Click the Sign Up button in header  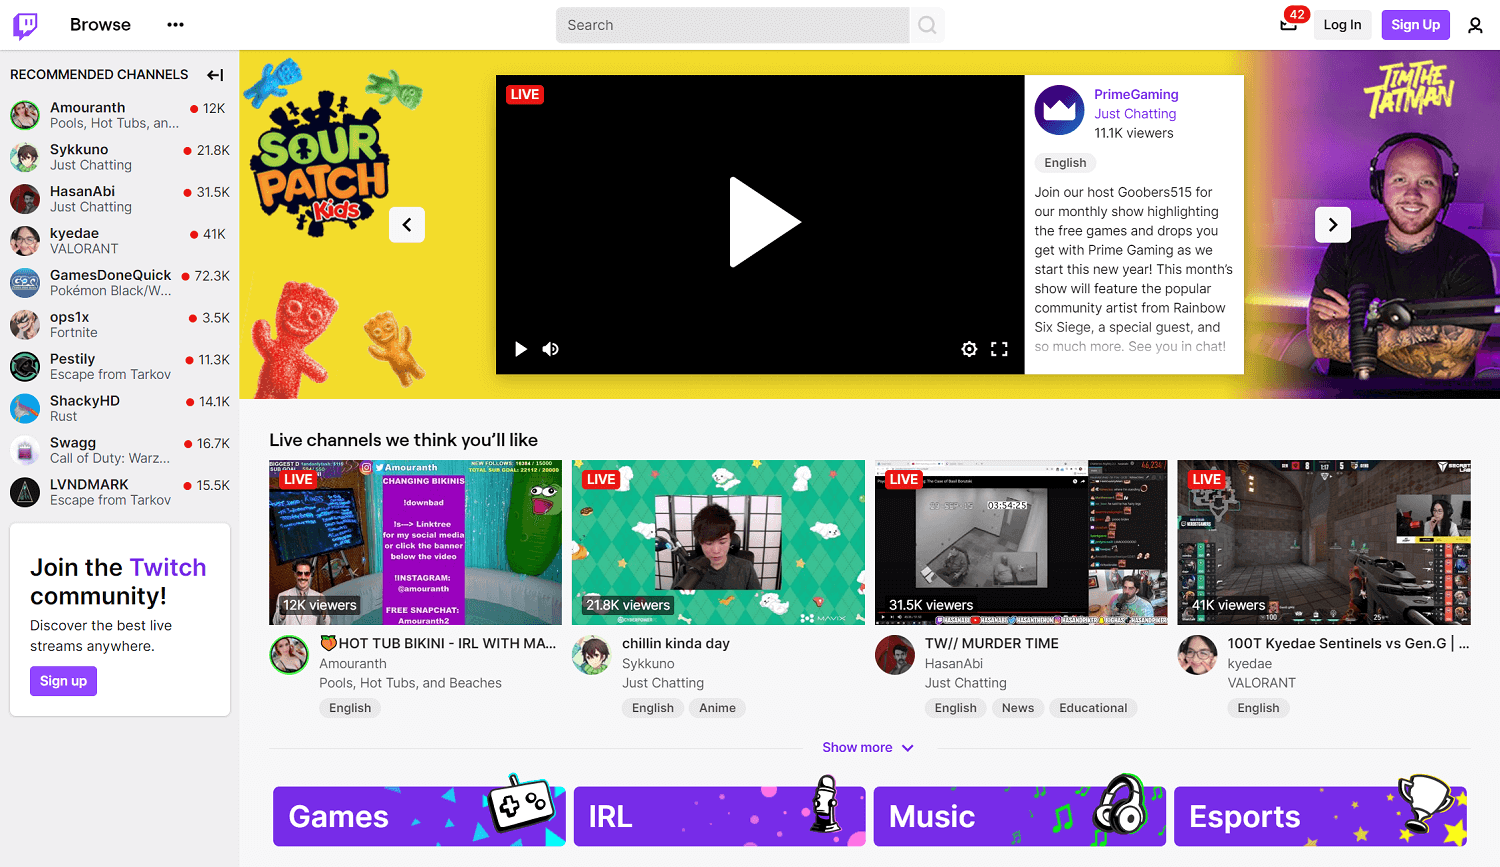[1416, 25]
